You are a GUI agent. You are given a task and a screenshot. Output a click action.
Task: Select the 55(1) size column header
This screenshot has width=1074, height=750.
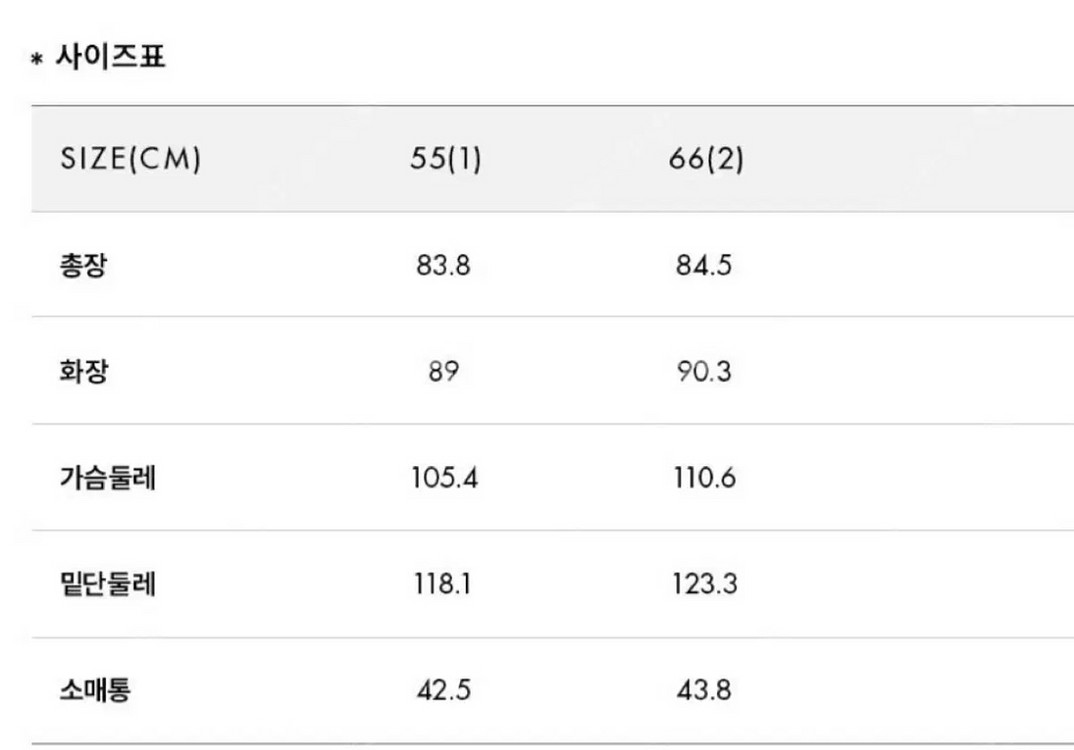[445, 159]
